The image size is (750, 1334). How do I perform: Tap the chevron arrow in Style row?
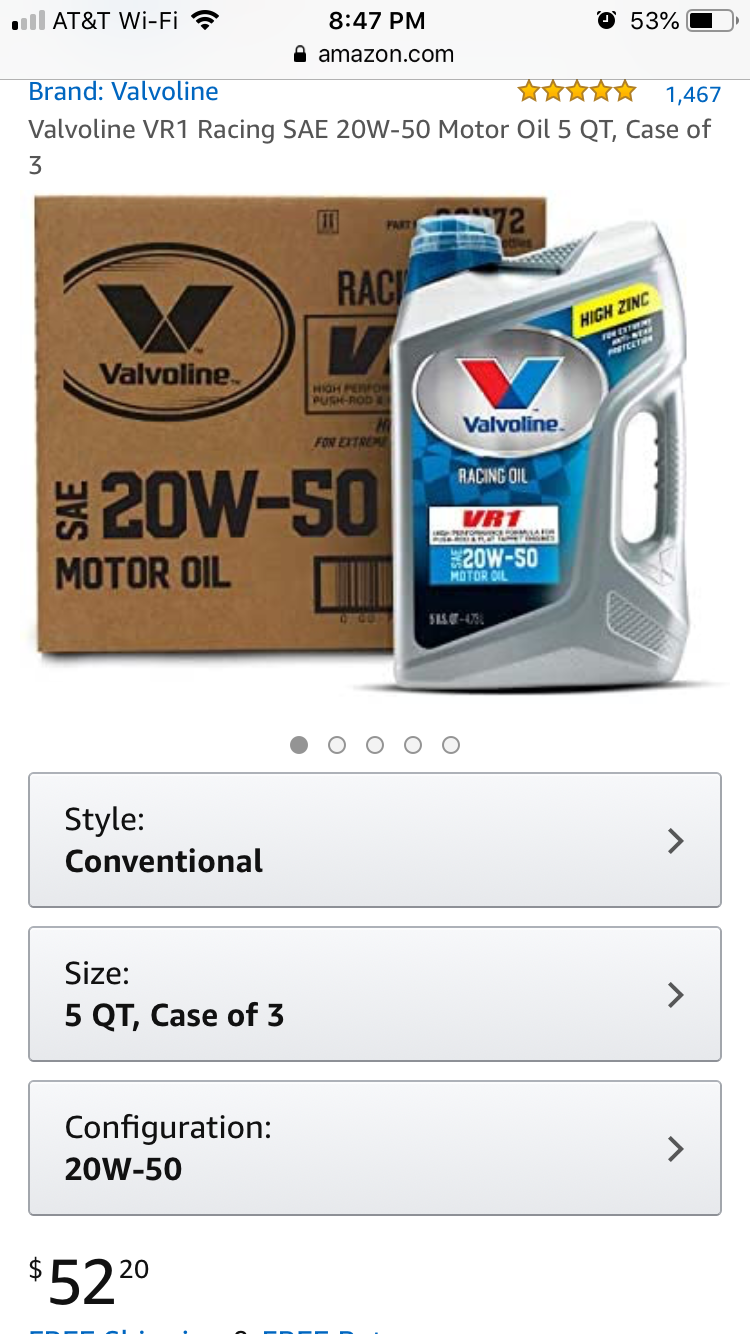pos(676,841)
